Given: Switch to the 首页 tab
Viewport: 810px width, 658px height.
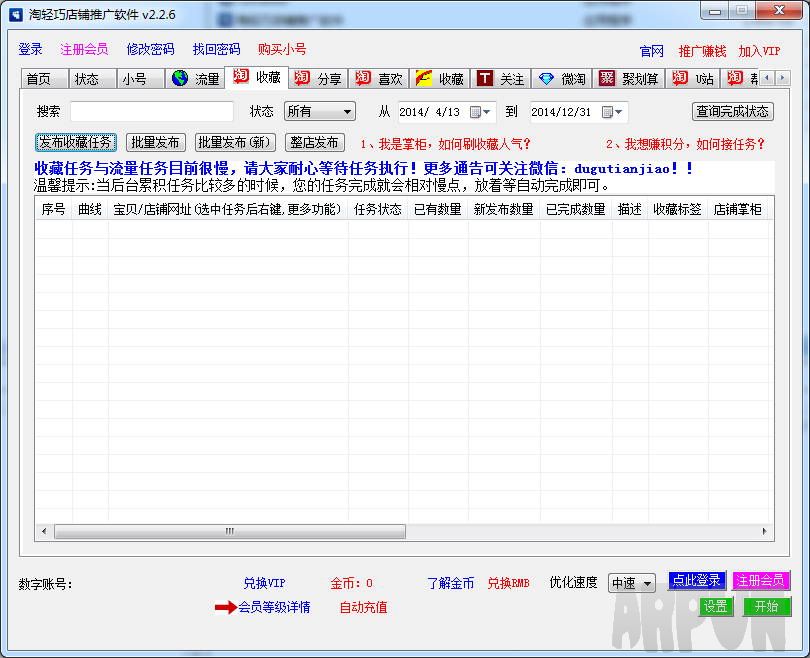Looking at the screenshot, I should click(39, 79).
